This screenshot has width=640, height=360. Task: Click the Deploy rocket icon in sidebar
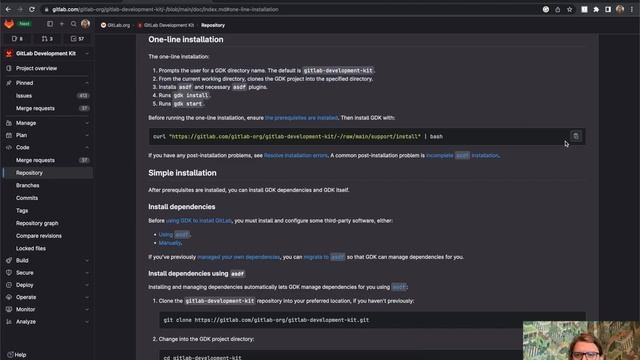(9, 285)
